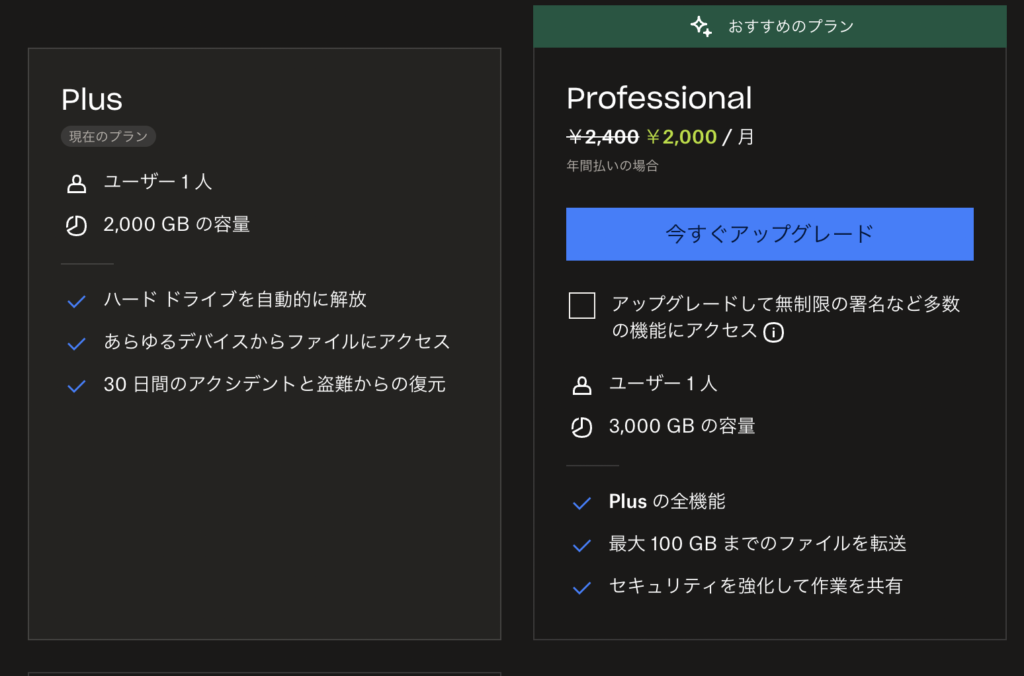Click the おすすめのプラン banner label
The image size is (1024, 676).
790,27
